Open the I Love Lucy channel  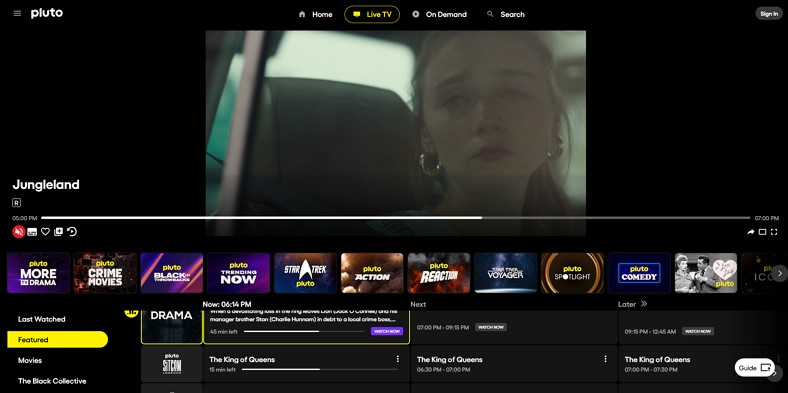706,273
